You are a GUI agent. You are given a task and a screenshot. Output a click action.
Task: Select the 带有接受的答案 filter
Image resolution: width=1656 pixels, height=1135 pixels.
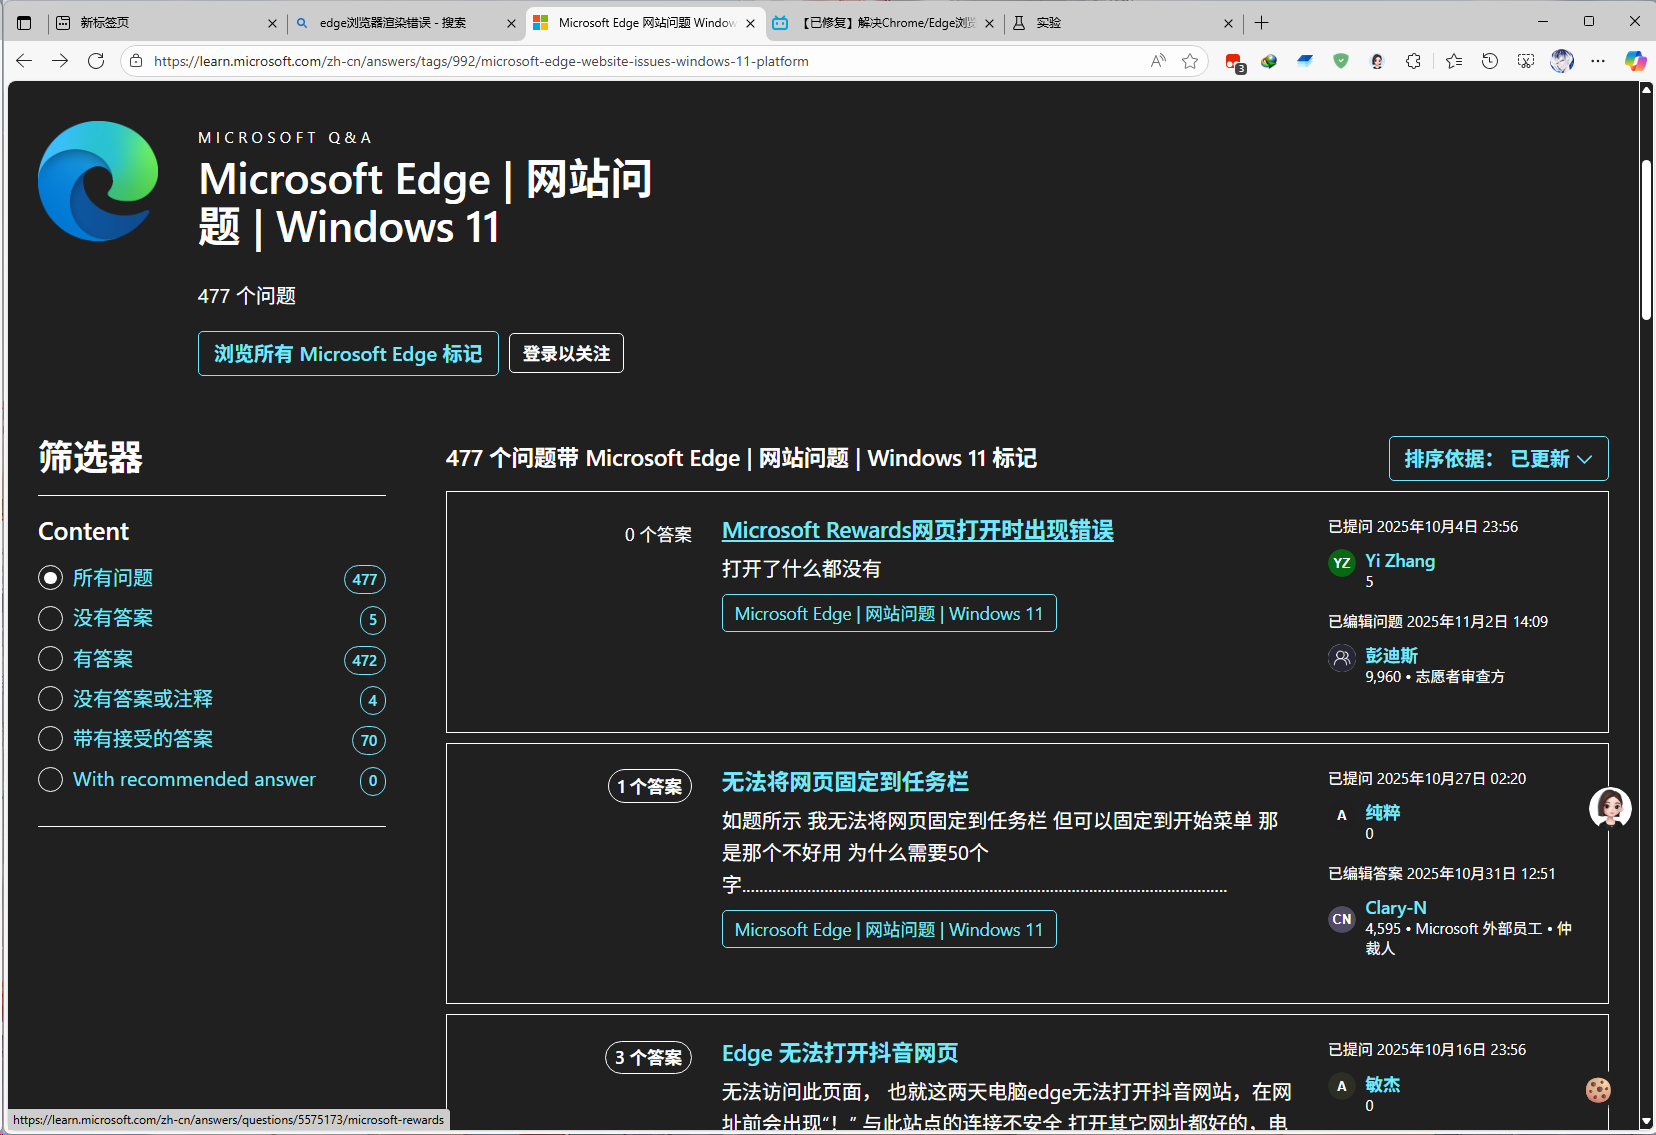(x=50, y=738)
